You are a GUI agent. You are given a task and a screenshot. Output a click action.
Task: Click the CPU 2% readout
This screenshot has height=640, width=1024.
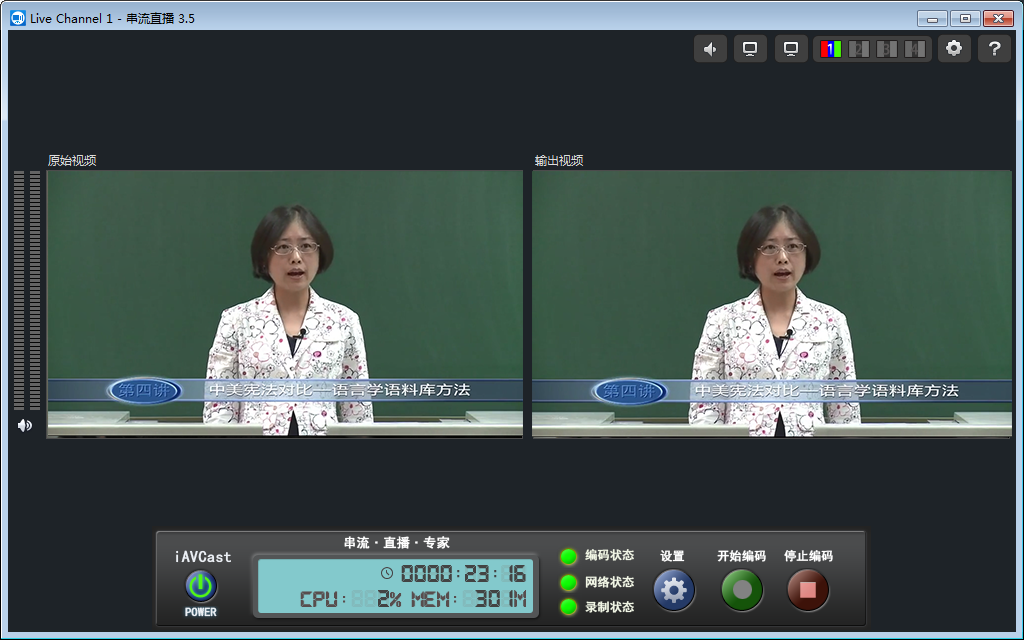coord(351,599)
